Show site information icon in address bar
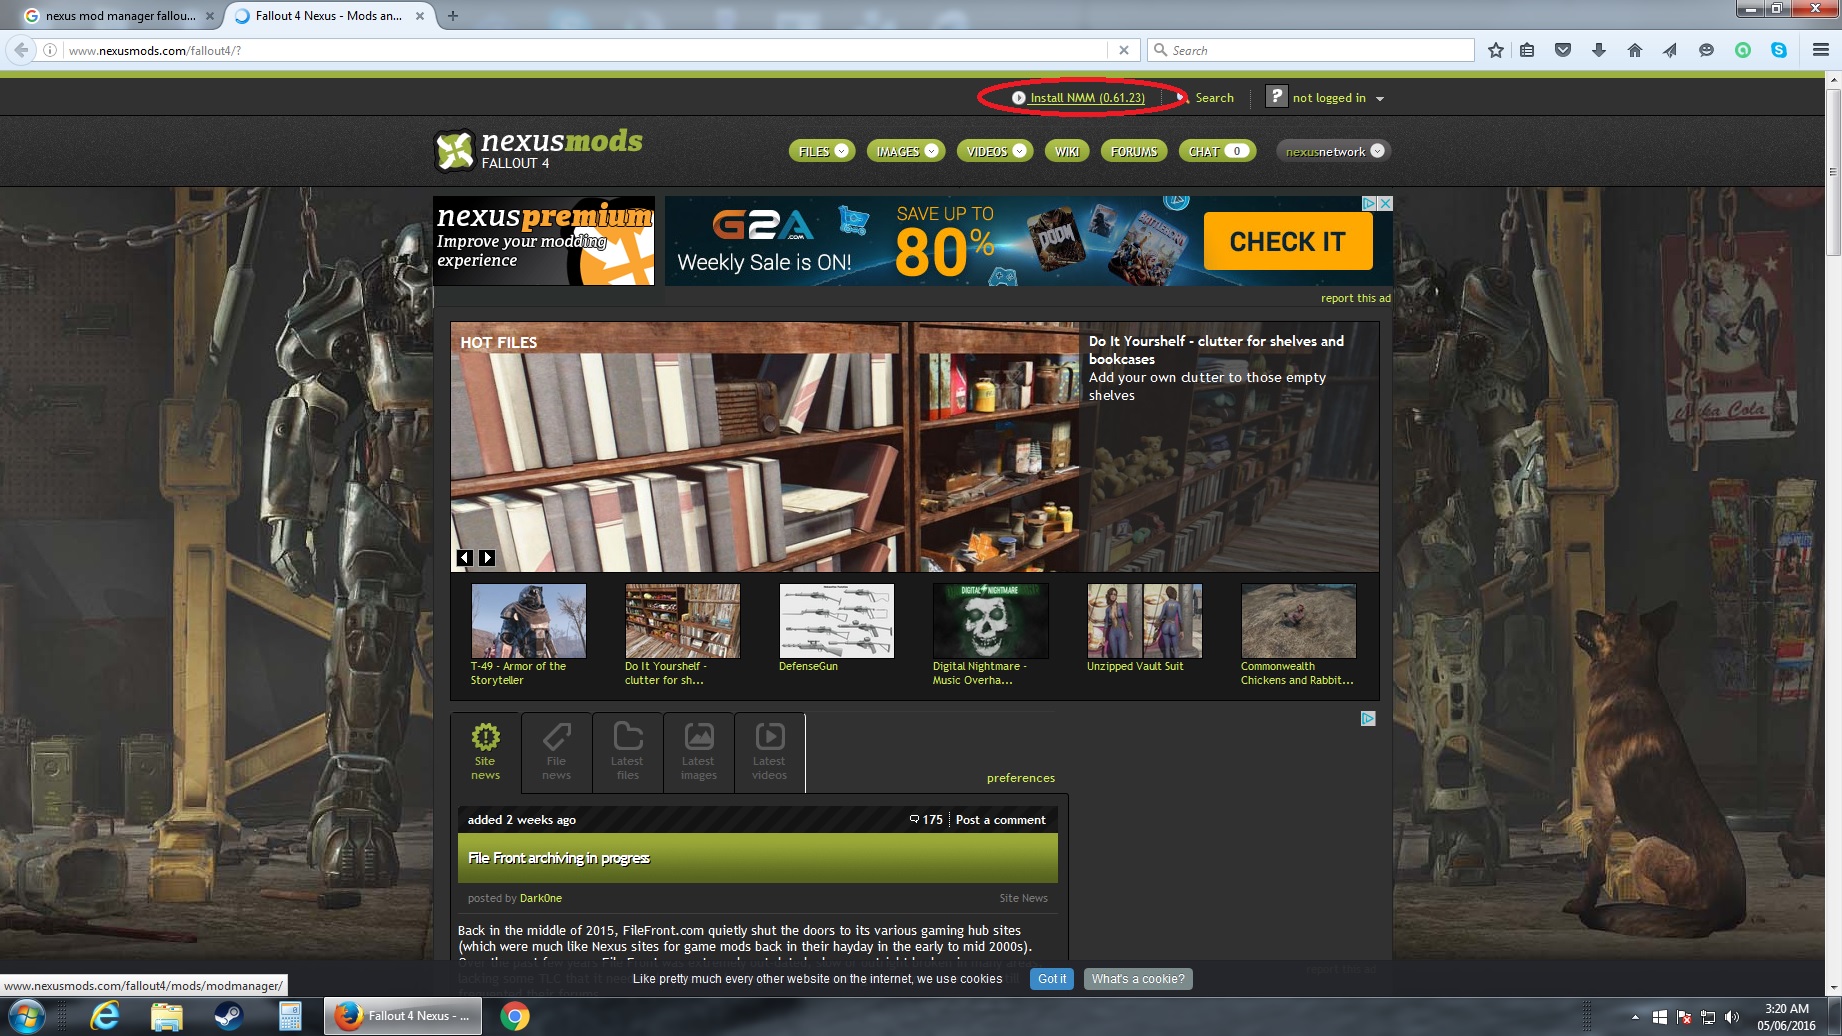 click(49, 50)
